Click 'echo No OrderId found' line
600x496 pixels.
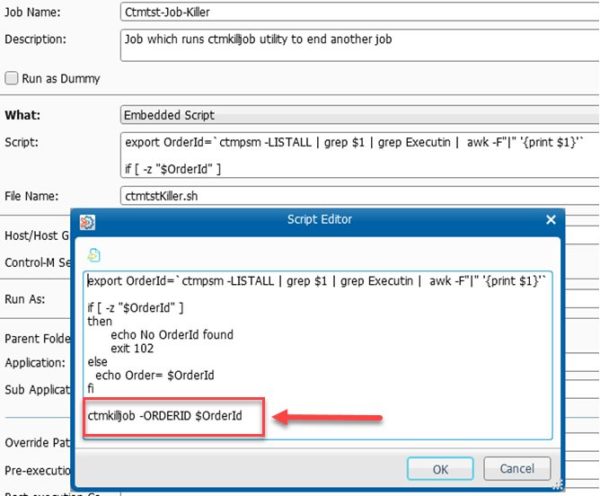[172, 334]
